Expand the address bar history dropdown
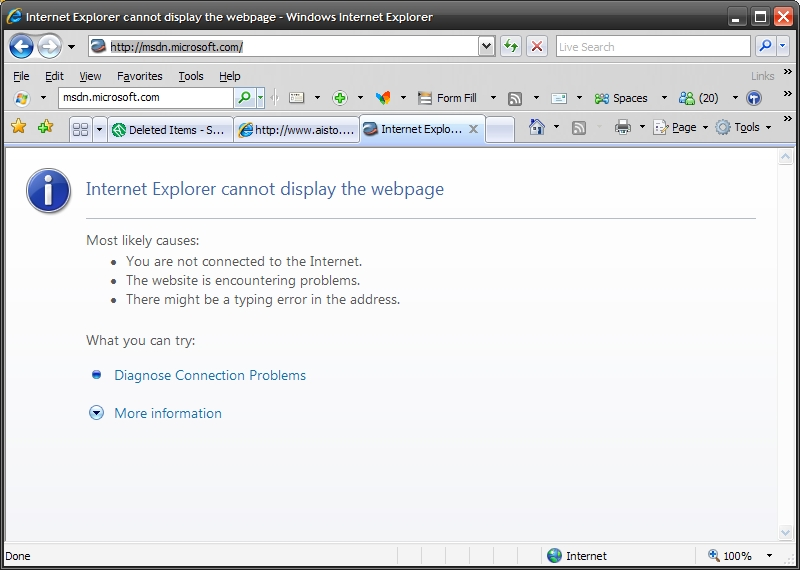 click(x=487, y=47)
